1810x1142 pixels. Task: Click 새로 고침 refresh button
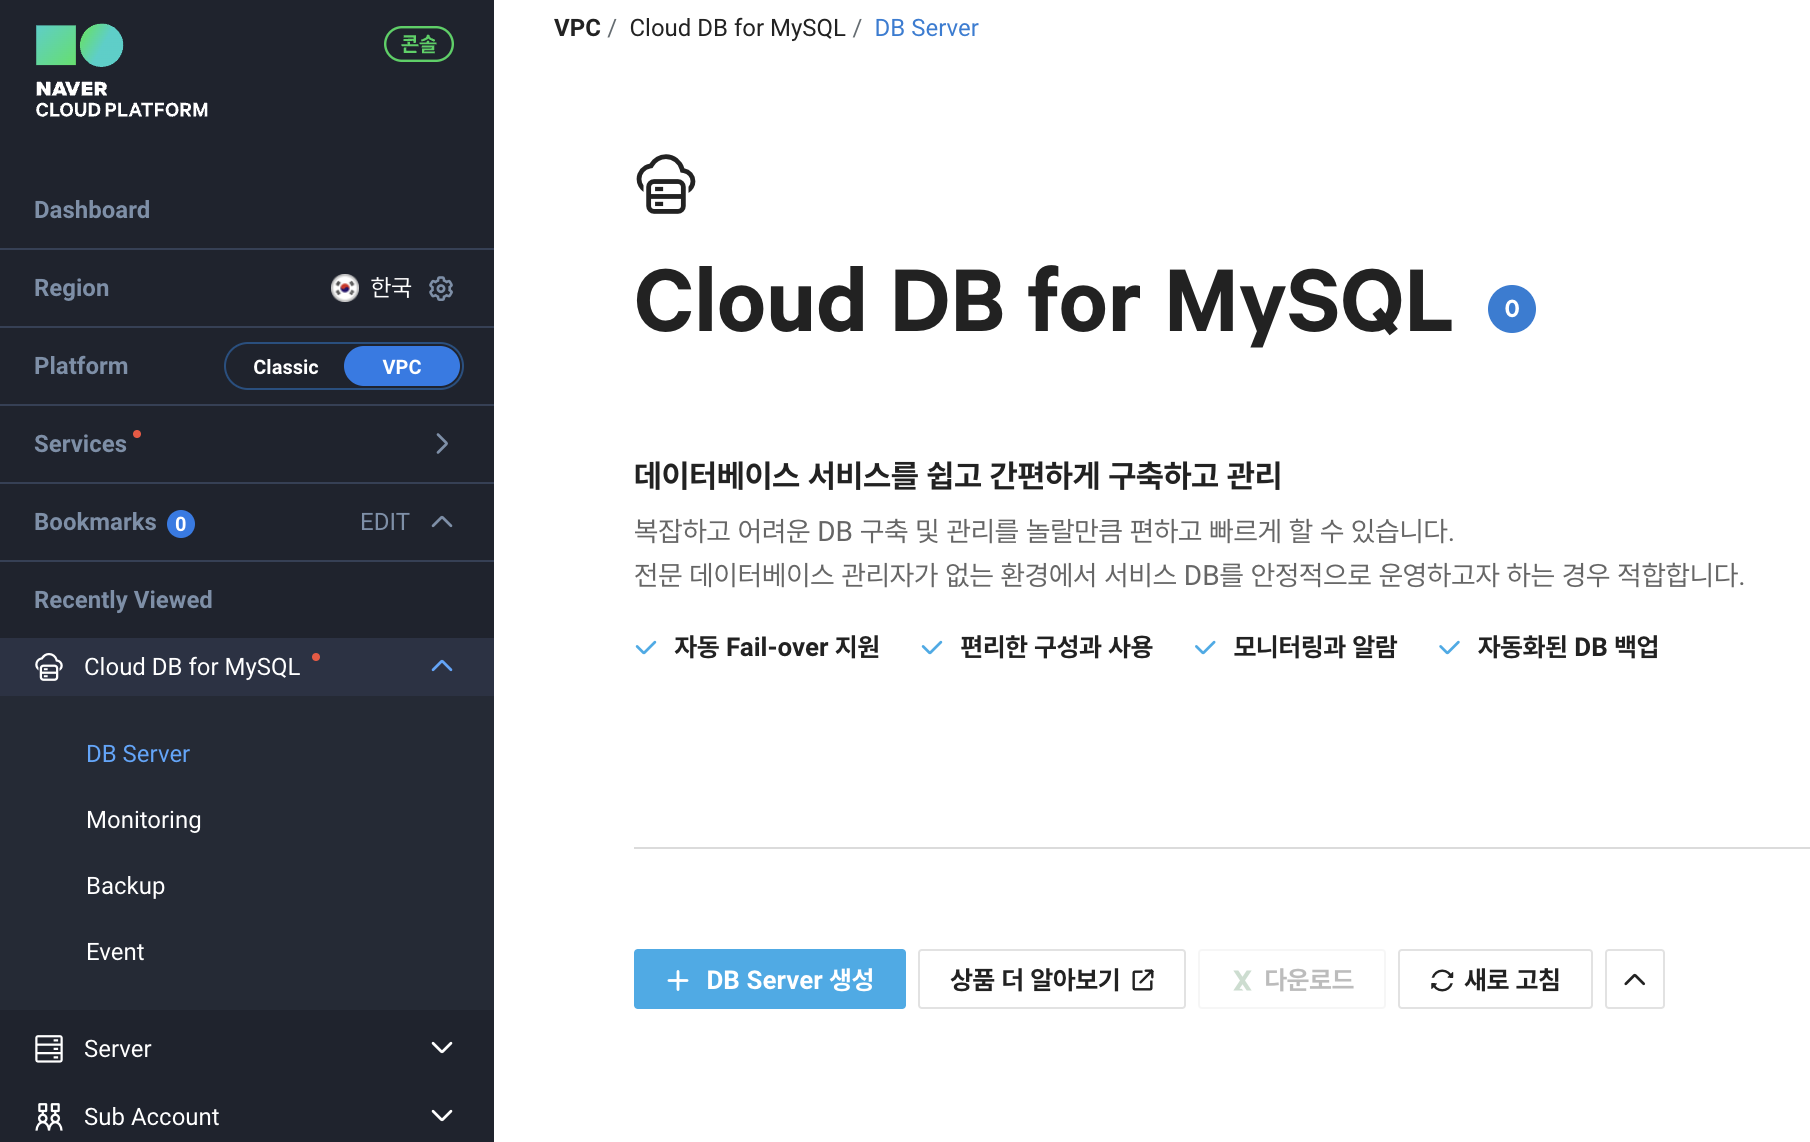(1495, 979)
